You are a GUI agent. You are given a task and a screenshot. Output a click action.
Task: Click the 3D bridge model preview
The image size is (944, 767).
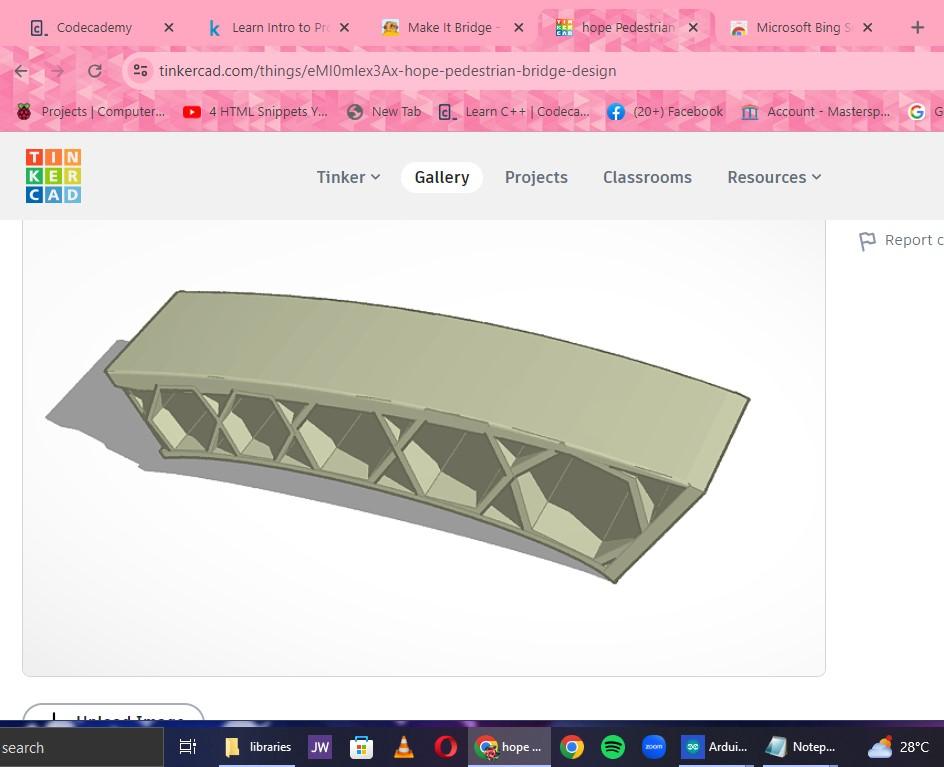[x=424, y=447]
